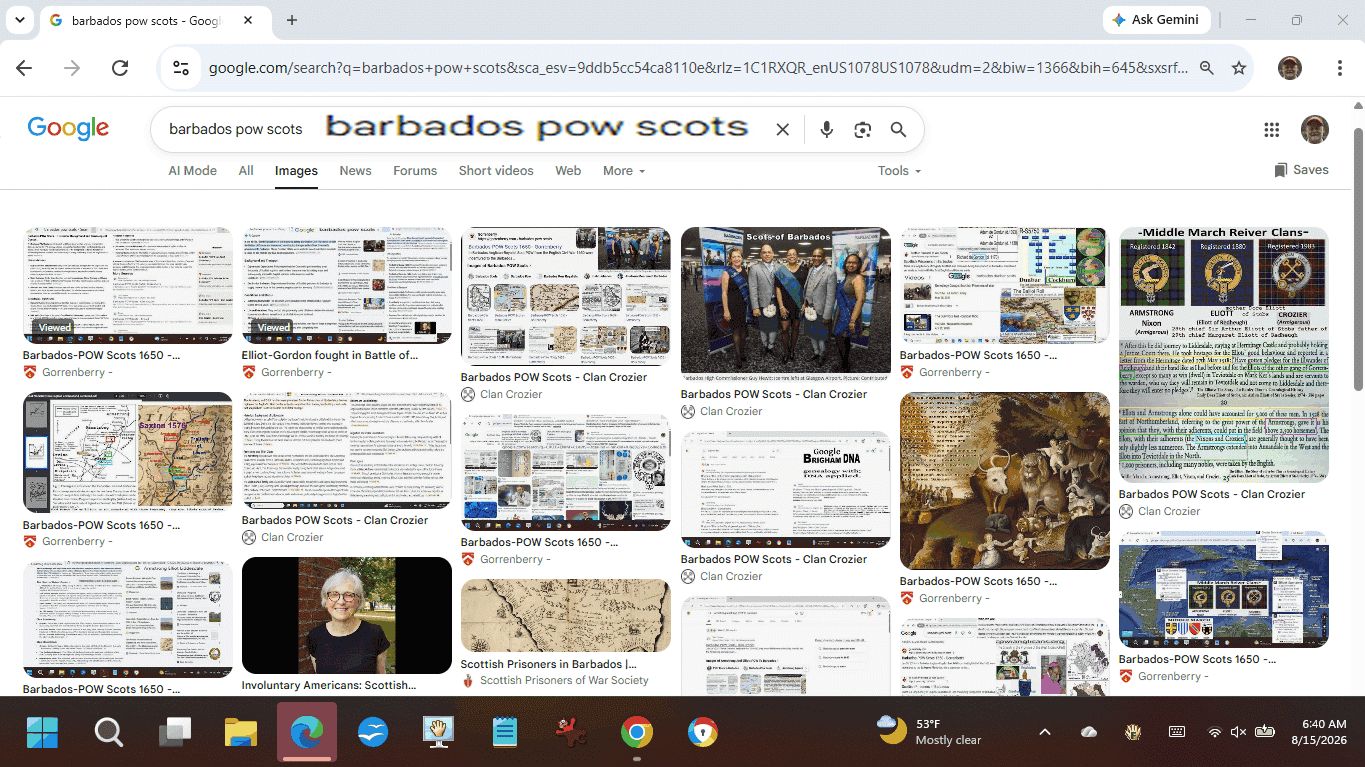Viewport: 1365px width, 767px height.
Task: Clear the Google search query
Action: pyautogui.click(x=783, y=129)
